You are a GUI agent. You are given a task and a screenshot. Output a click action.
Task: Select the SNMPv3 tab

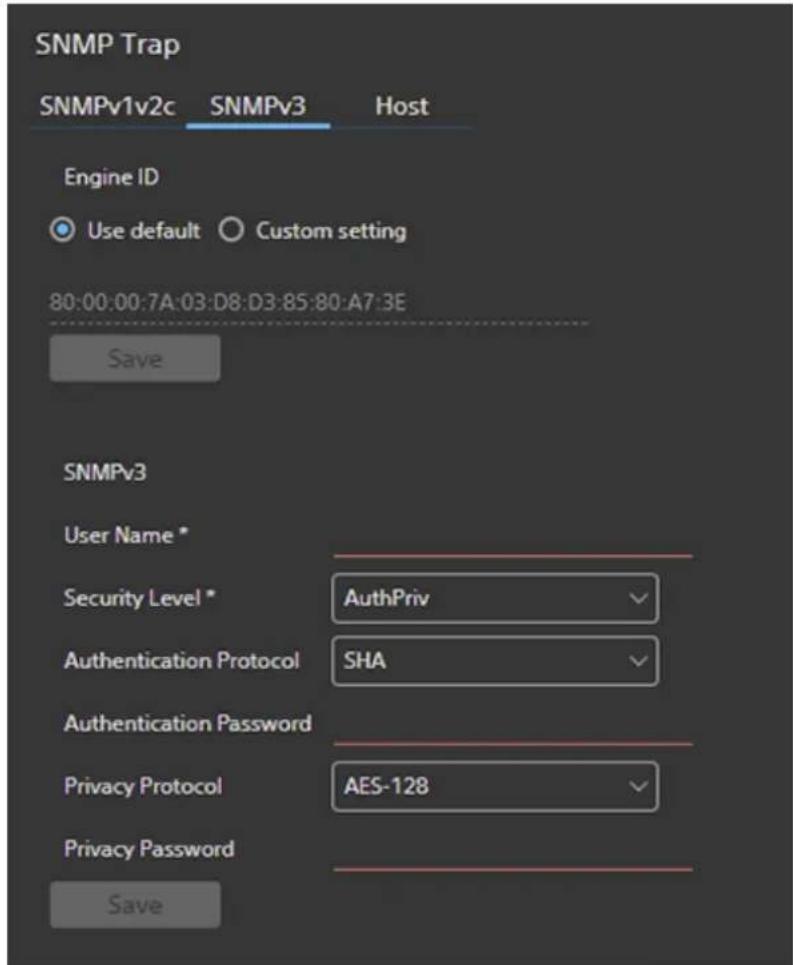click(258, 106)
